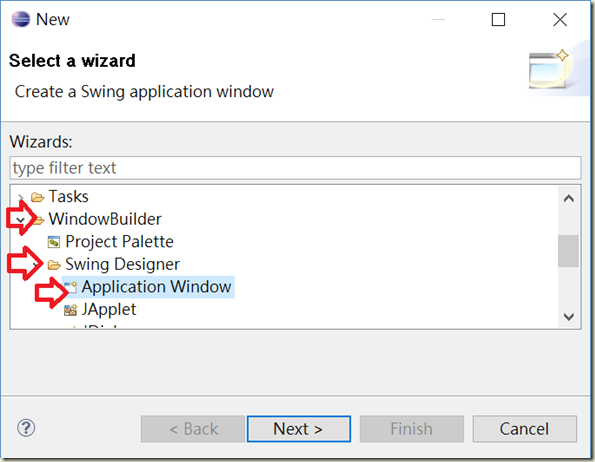595x462 pixels.
Task: Click the JApplet wizard icon
Action: [x=70, y=310]
